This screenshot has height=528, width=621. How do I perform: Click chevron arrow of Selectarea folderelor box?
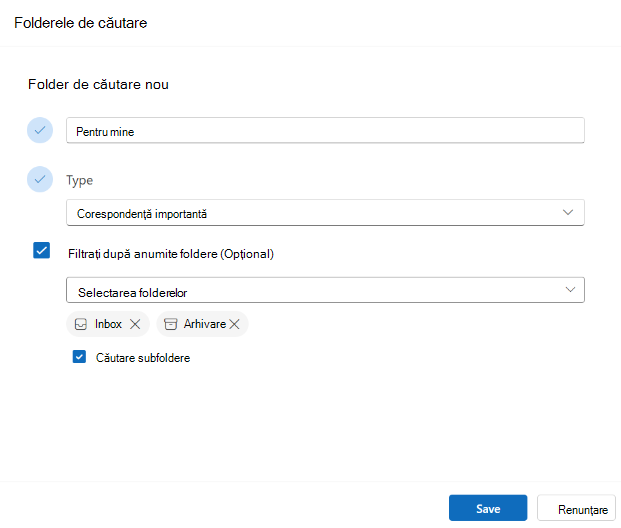570,290
